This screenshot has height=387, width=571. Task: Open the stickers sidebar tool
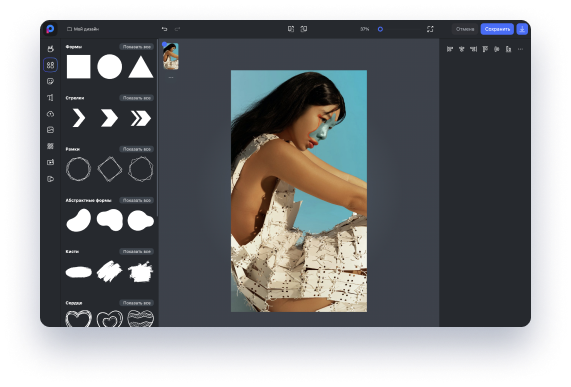click(x=50, y=81)
